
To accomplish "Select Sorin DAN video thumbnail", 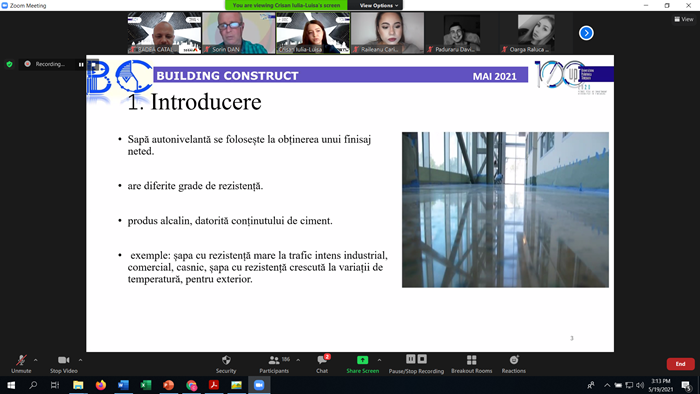I will point(239,33).
